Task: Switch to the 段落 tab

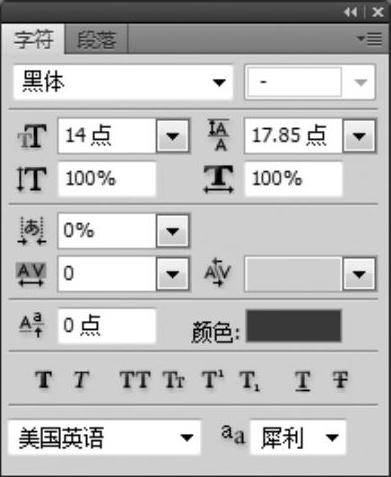Action: 96,40
